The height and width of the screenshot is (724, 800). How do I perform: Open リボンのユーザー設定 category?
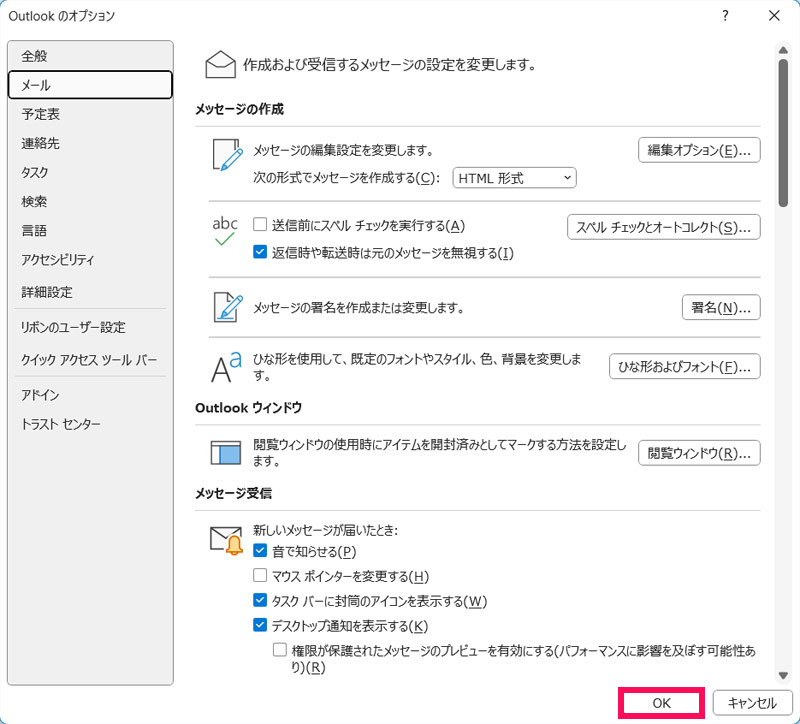click(90, 327)
